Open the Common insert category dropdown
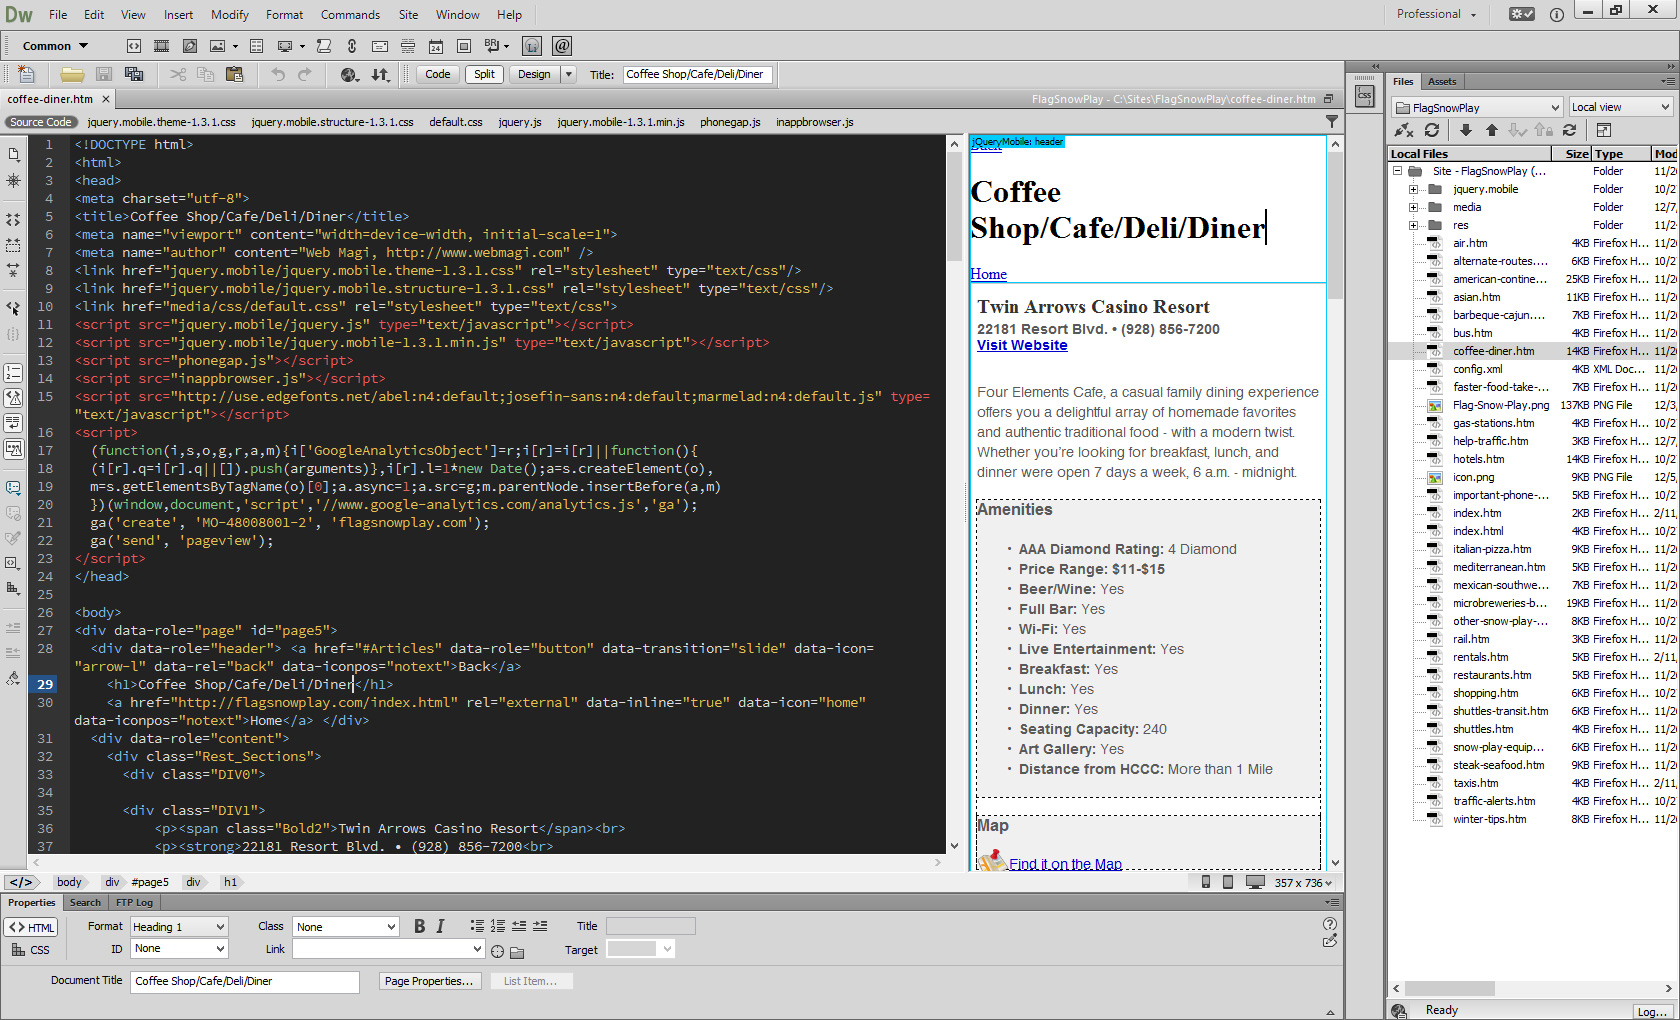Screen dimensions: 1680x1020 tap(56, 46)
